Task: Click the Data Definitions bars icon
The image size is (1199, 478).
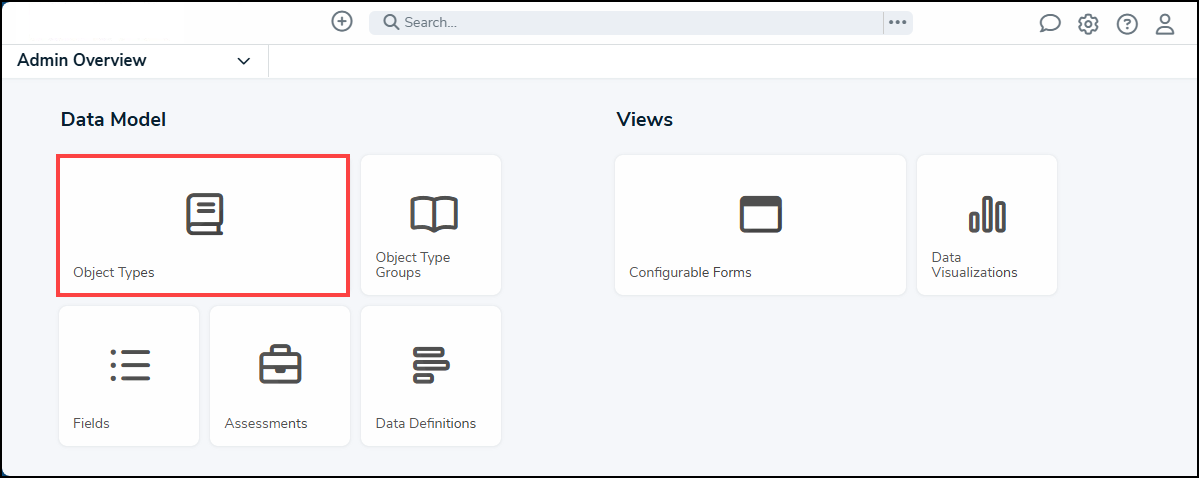Action: point(431,366)
